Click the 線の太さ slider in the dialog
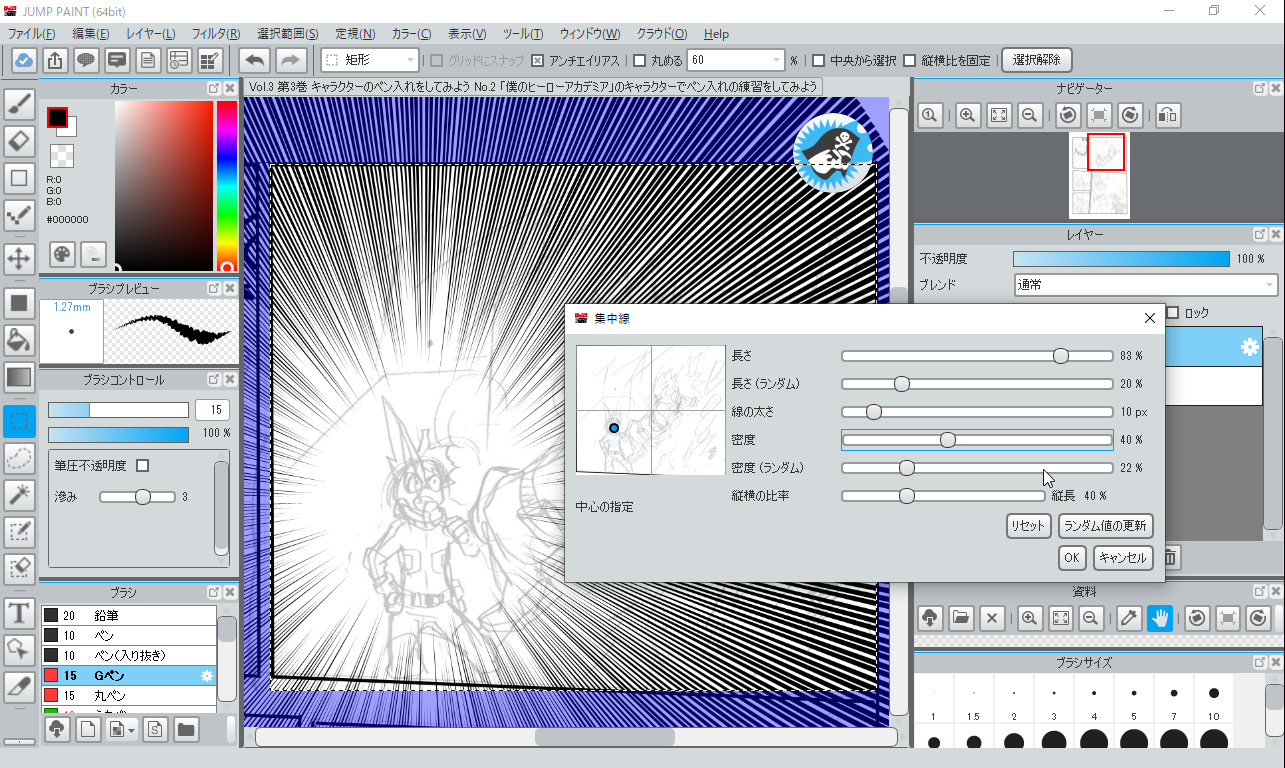The width and height of the screenshot is (1285, 768). (x=977, y=412)
